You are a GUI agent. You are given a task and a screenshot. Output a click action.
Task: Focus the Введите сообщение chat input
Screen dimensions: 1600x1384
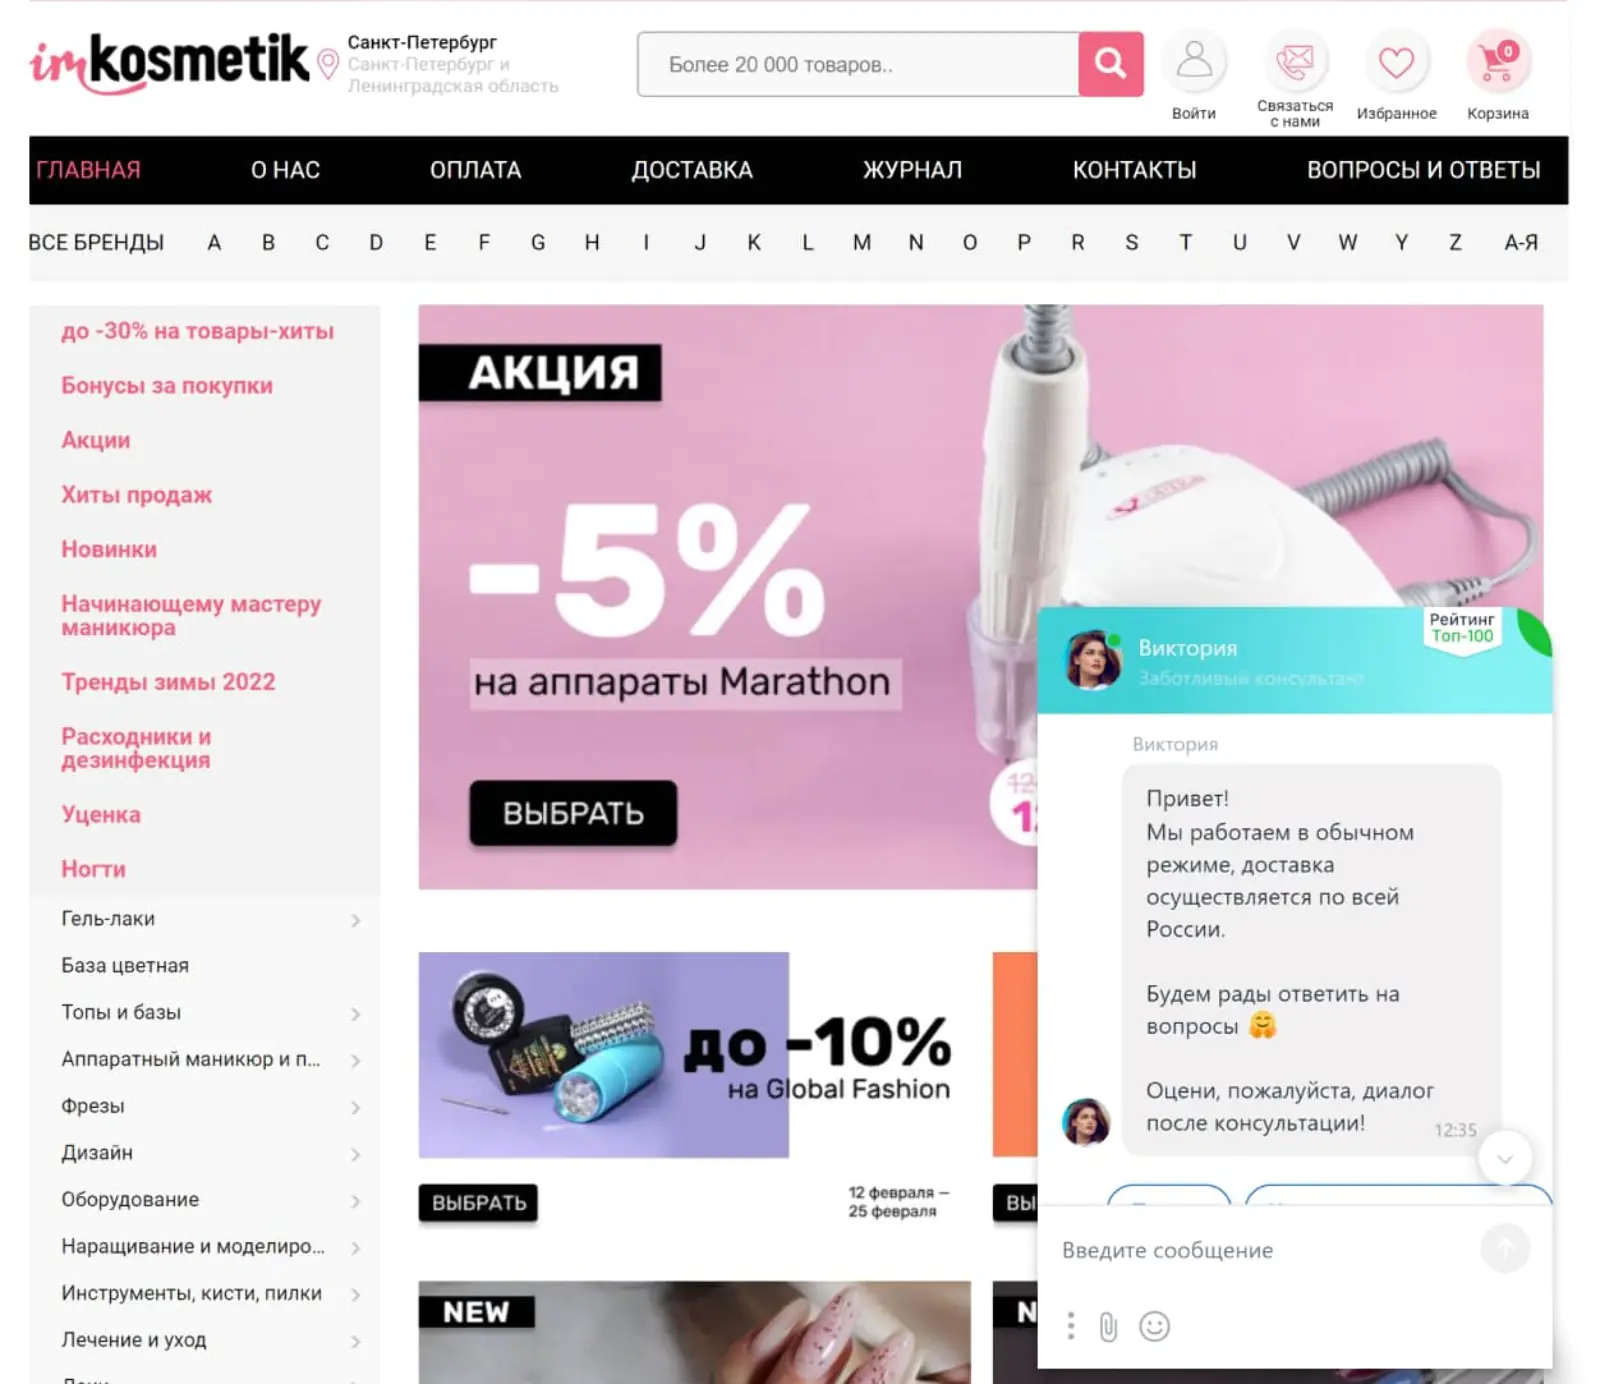(1265, 1250)
